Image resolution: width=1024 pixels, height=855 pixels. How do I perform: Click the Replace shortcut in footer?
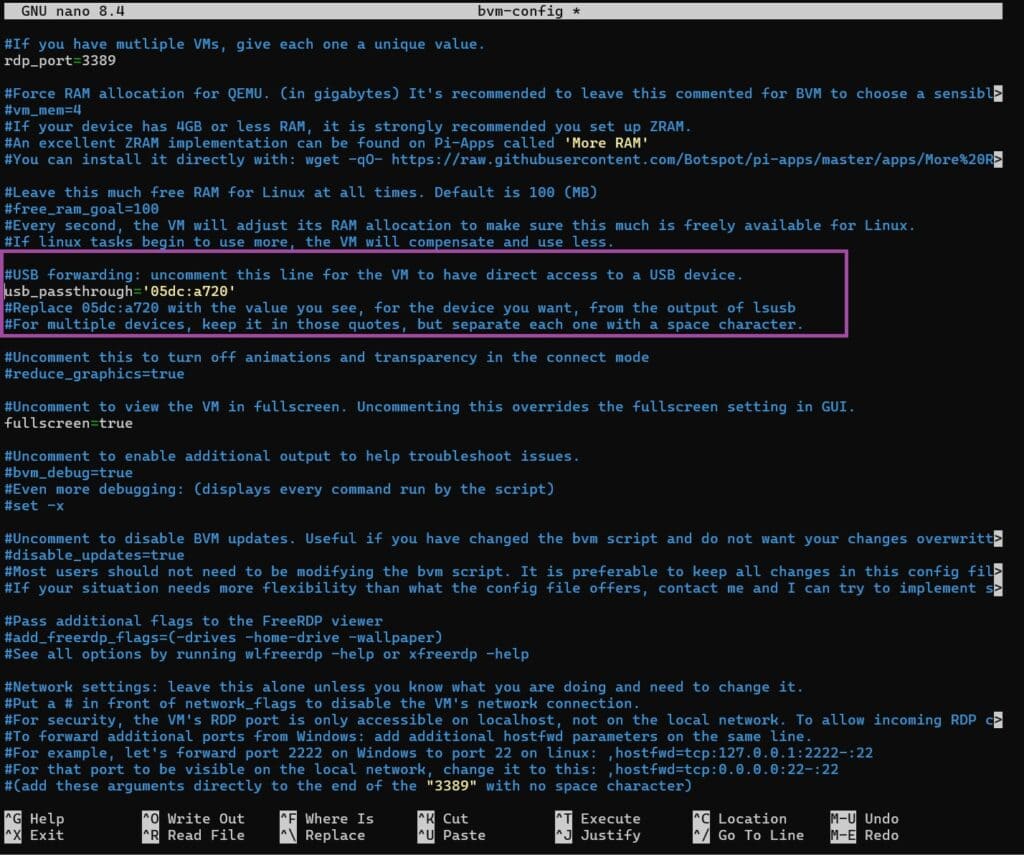pyautogui.click(x=327, y=835)
